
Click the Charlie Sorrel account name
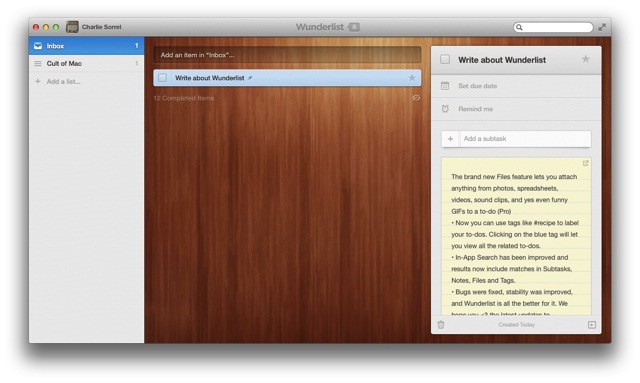point(101,27)
